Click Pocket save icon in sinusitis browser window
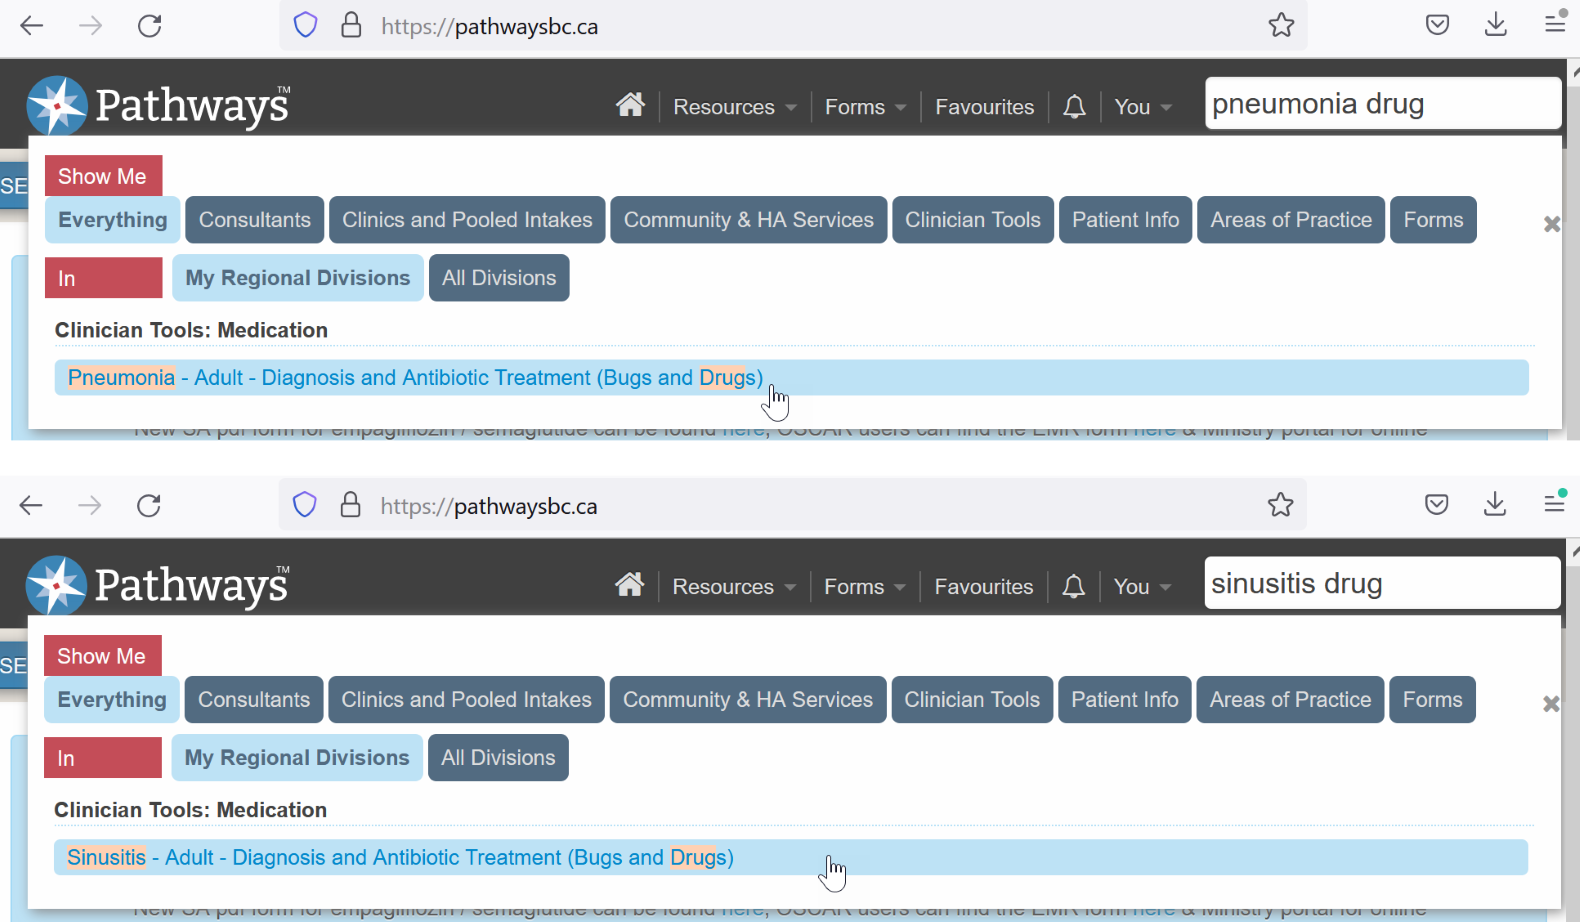 [1436, 505]
